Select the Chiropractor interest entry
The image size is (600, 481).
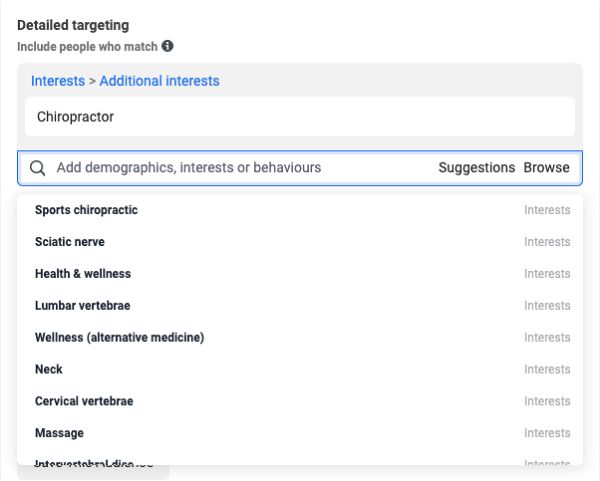(x=300, y=117)
